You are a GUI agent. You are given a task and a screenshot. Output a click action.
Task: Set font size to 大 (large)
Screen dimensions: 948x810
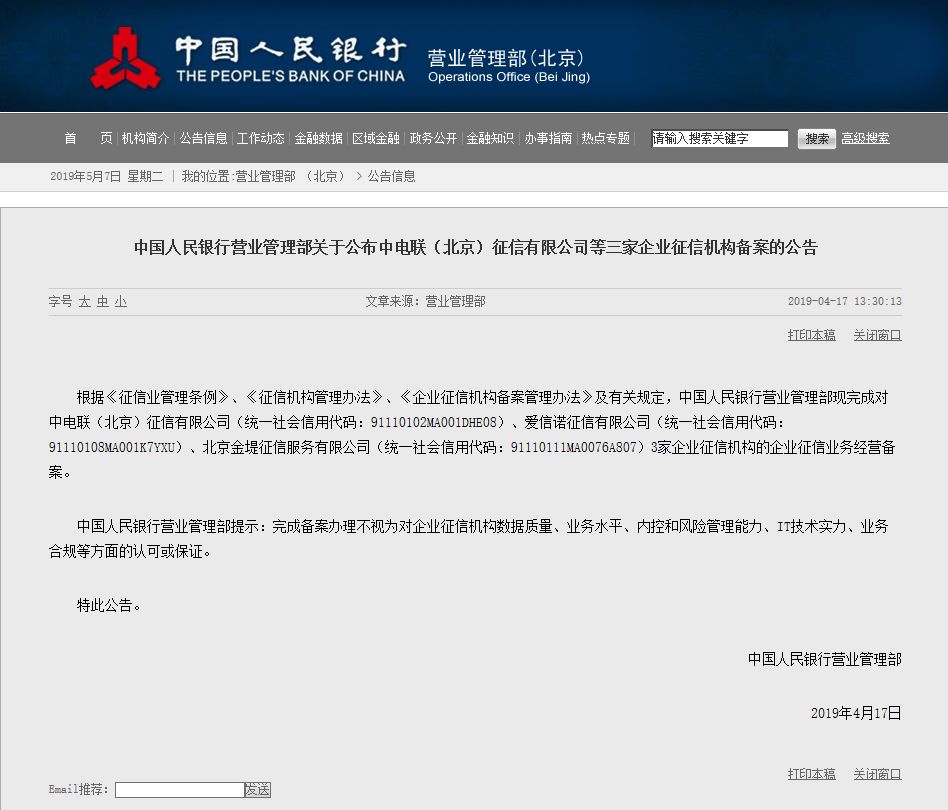click(x=85, y=301)
